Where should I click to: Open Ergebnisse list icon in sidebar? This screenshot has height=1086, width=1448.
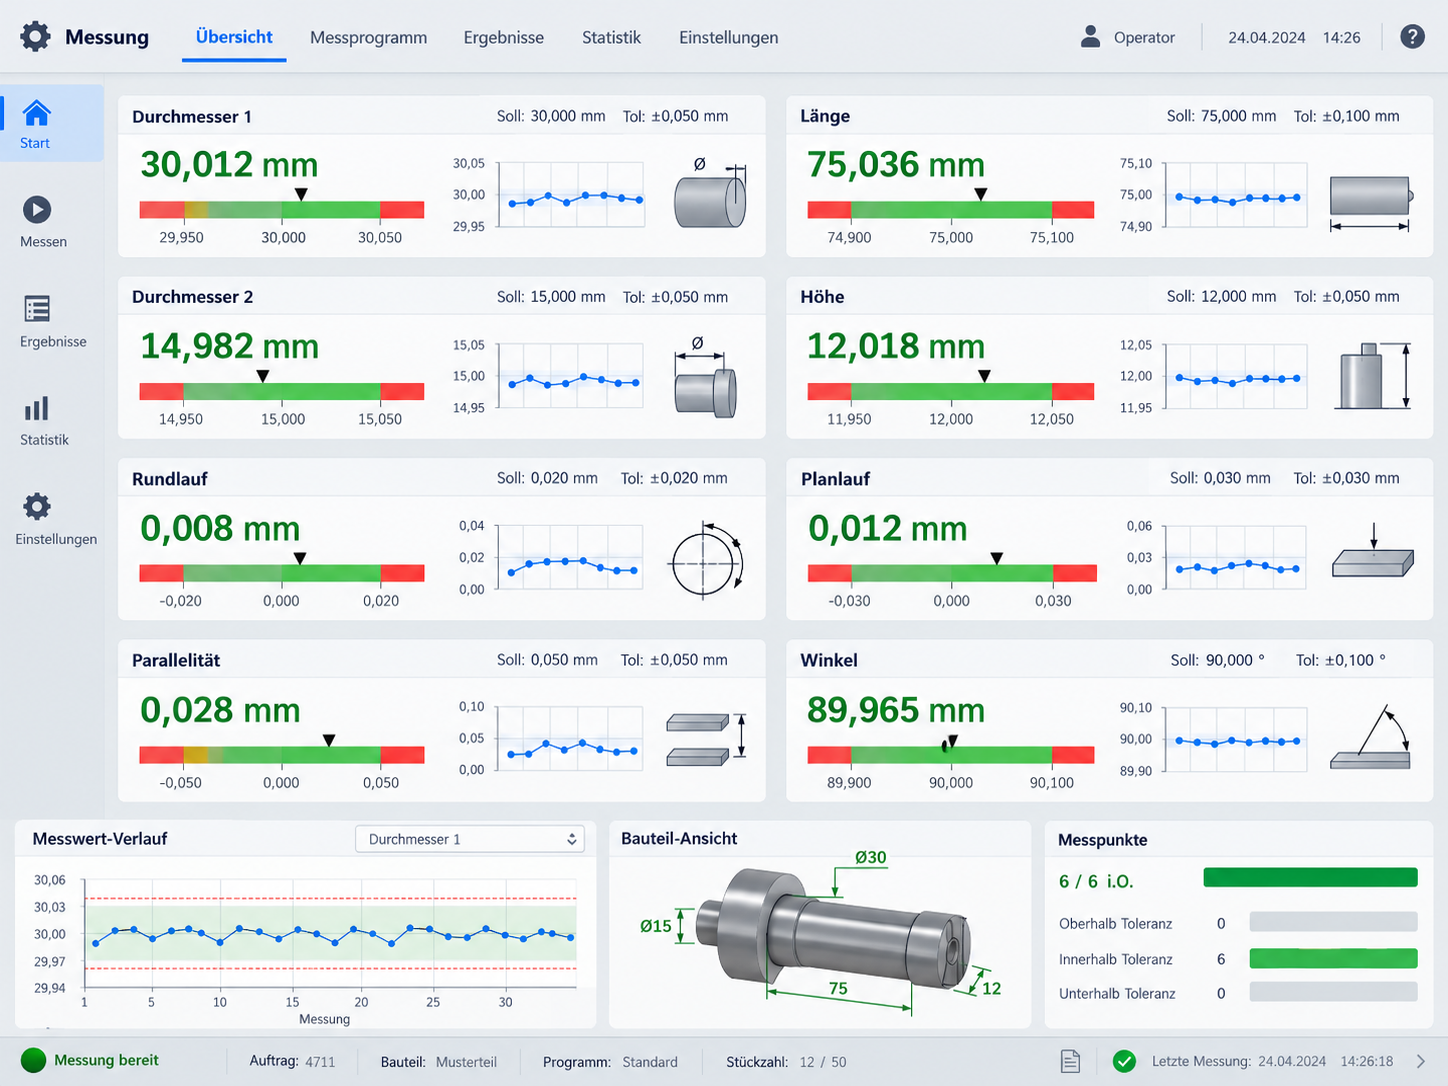[x=37, y=309]
